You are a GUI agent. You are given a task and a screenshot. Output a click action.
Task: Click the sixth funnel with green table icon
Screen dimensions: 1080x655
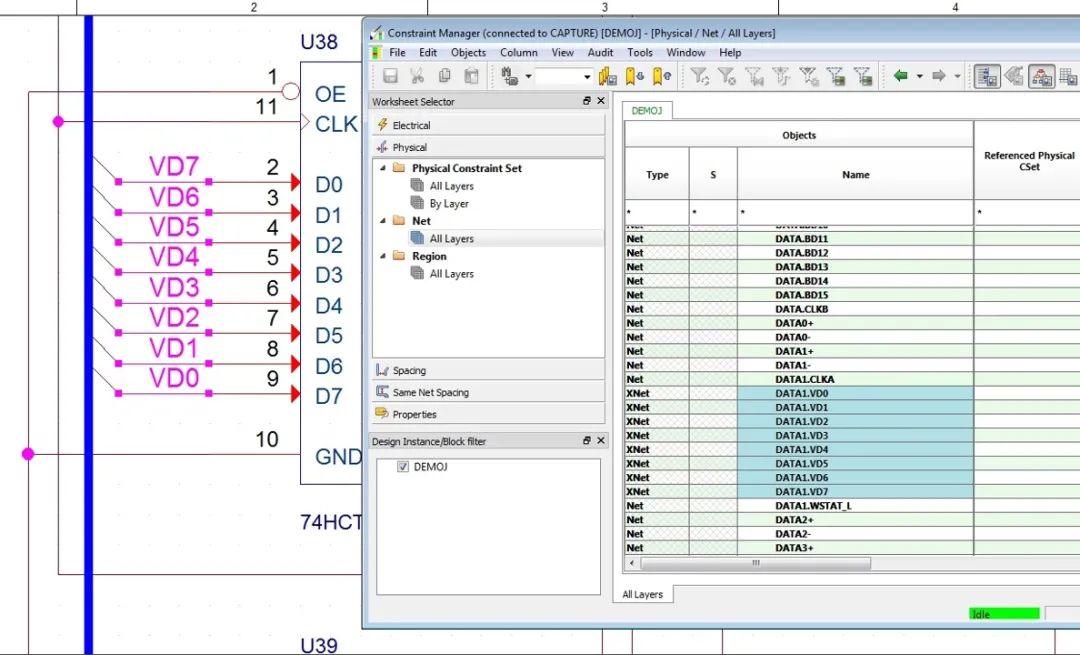click(835, 76)
